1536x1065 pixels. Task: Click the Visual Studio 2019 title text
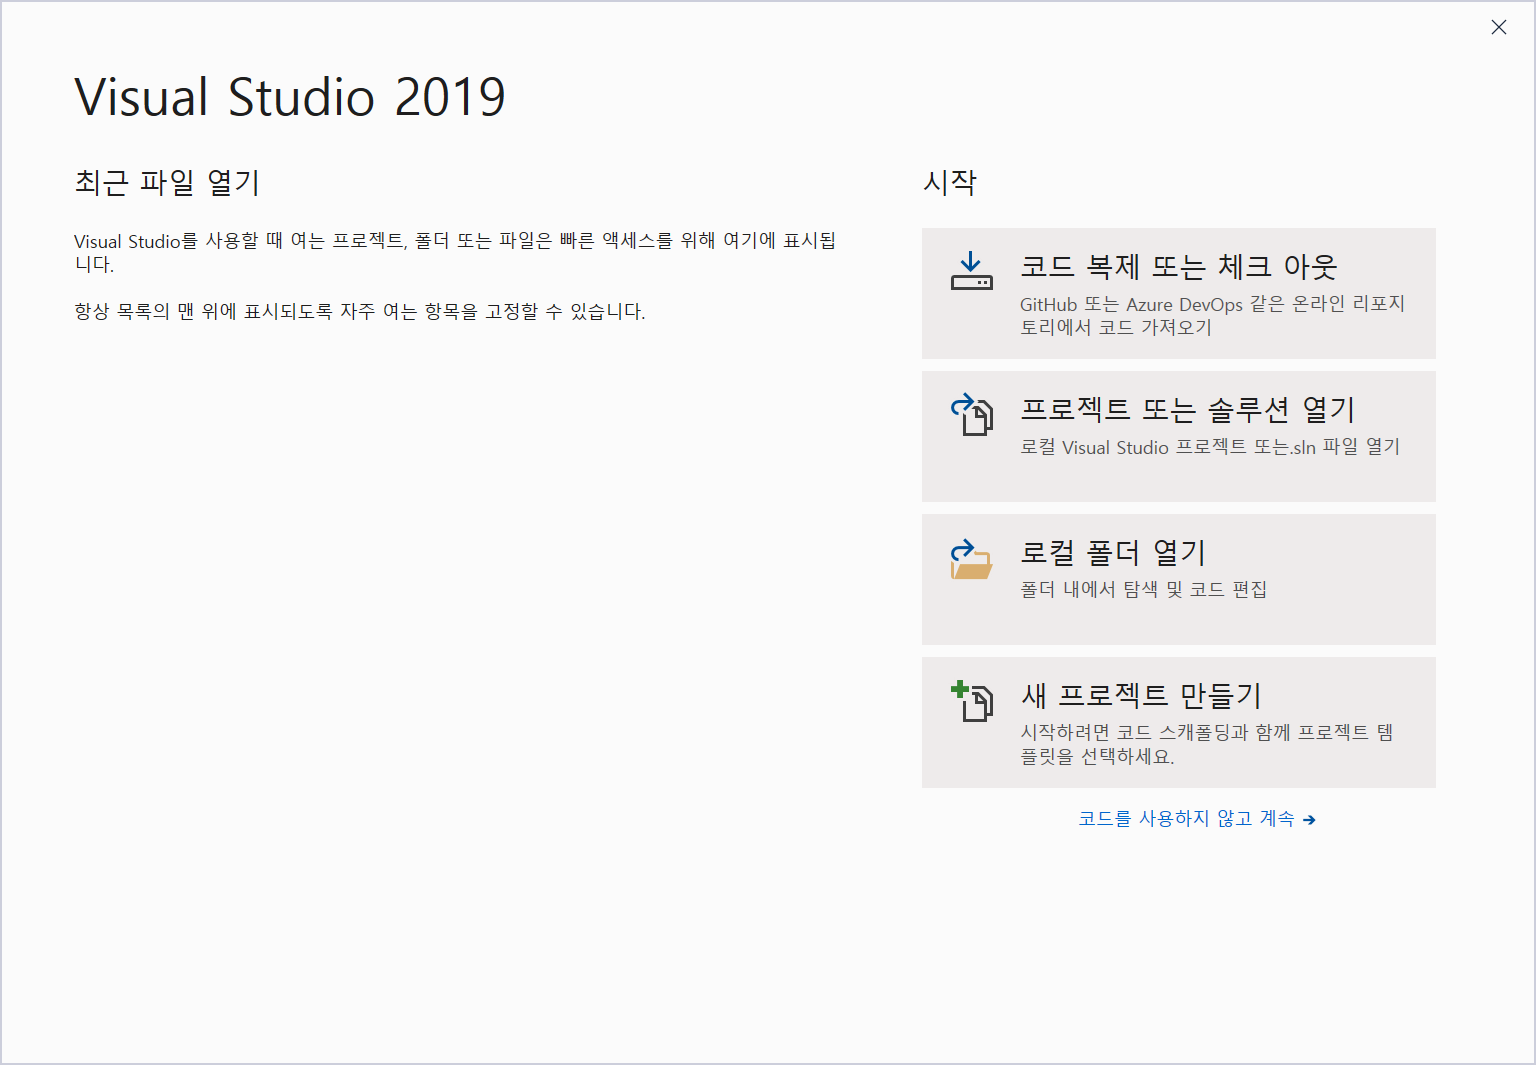point(290,97)
